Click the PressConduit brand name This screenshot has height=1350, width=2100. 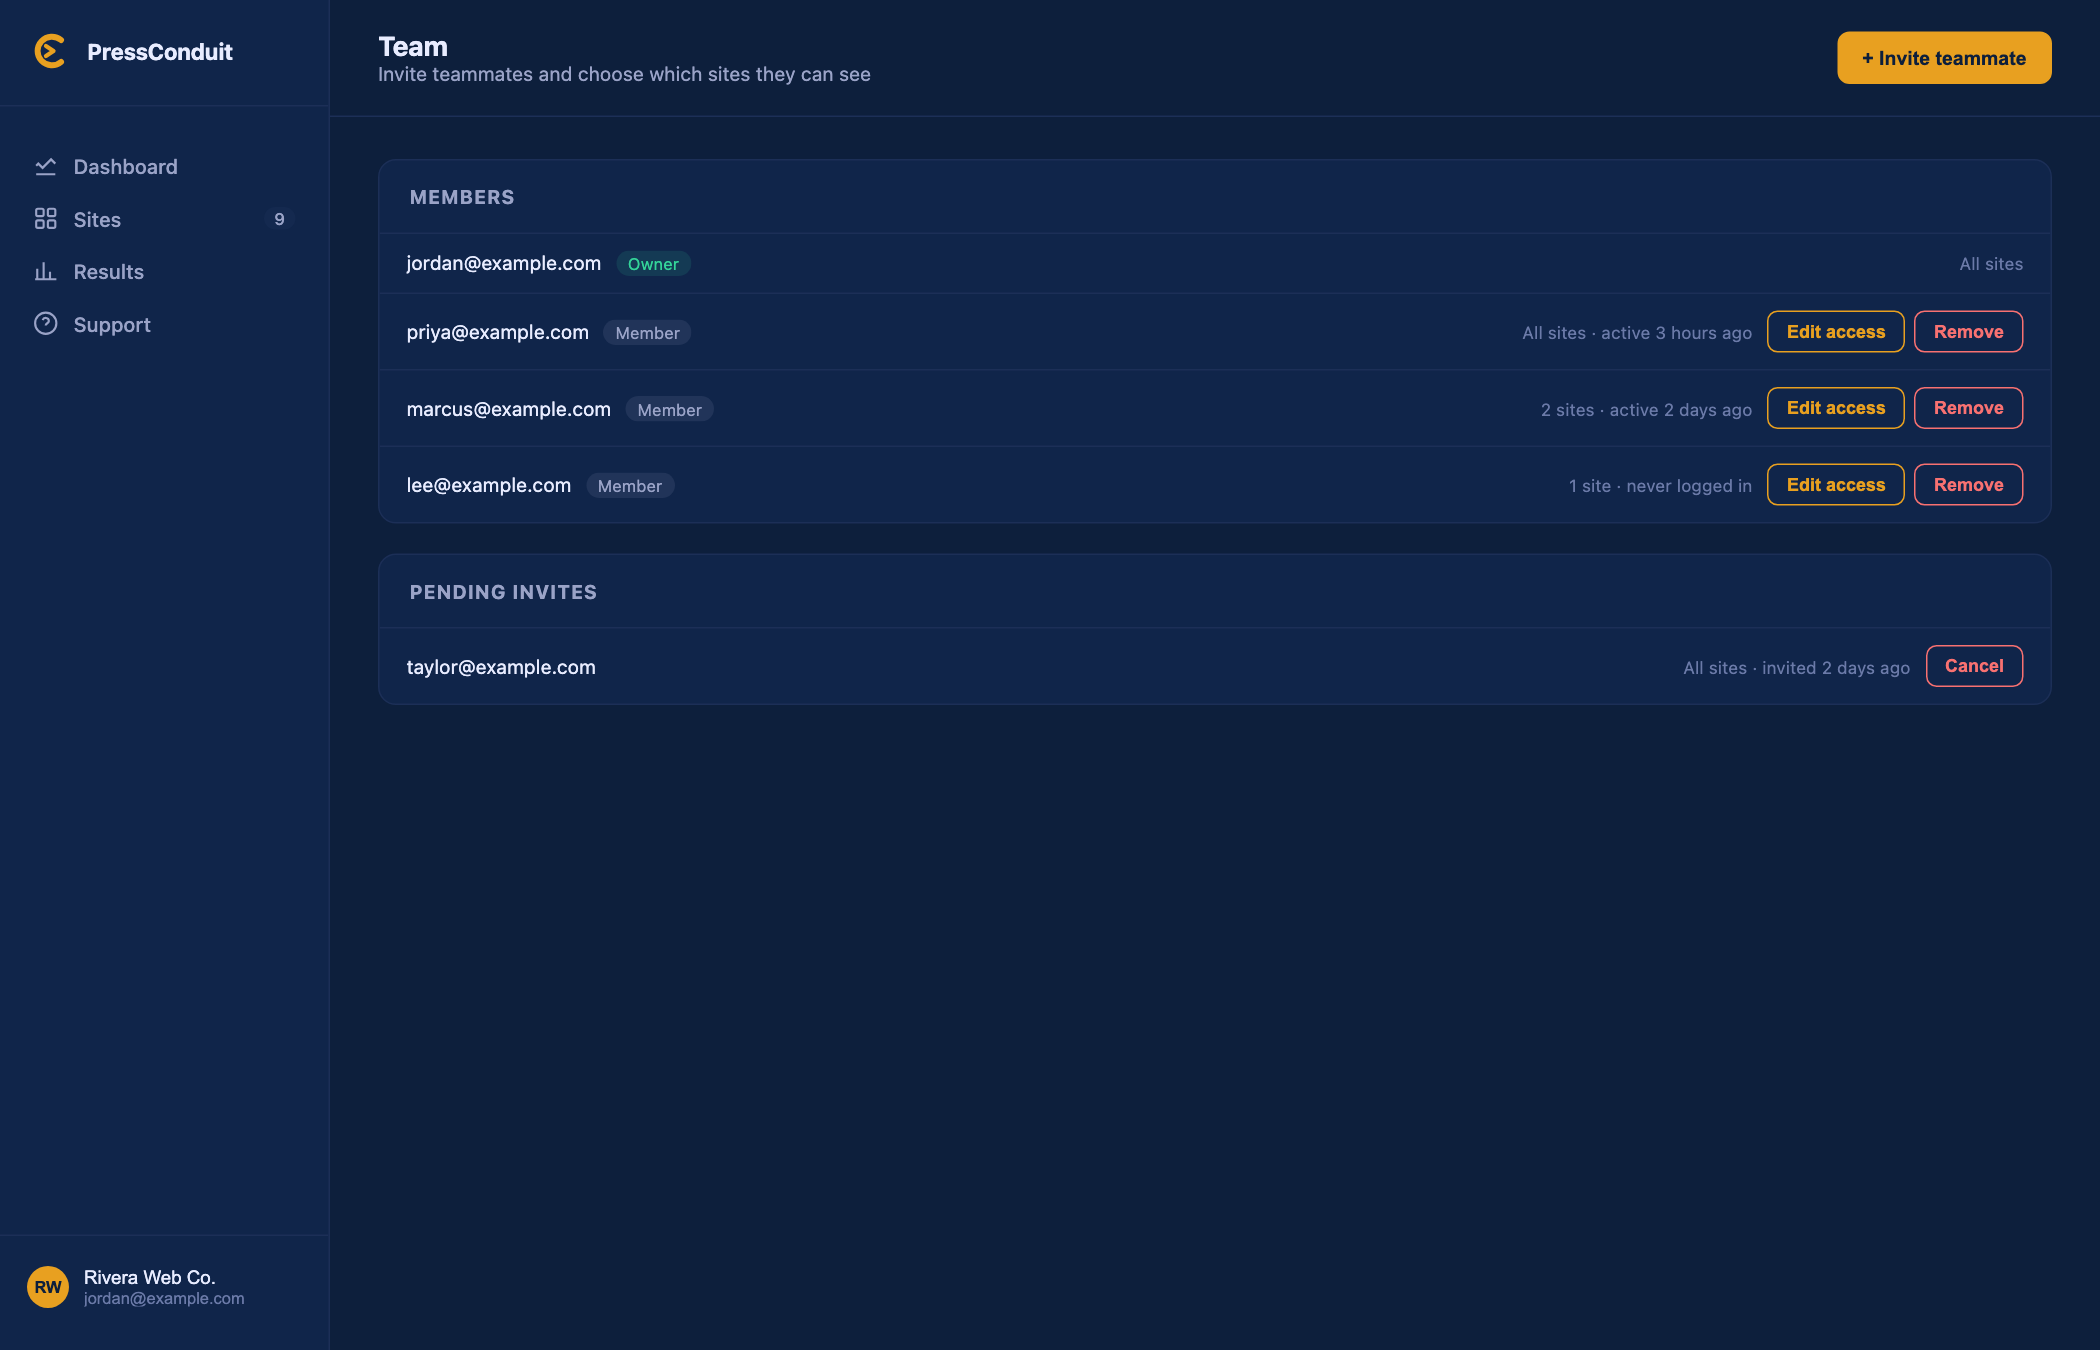point(160,52)
